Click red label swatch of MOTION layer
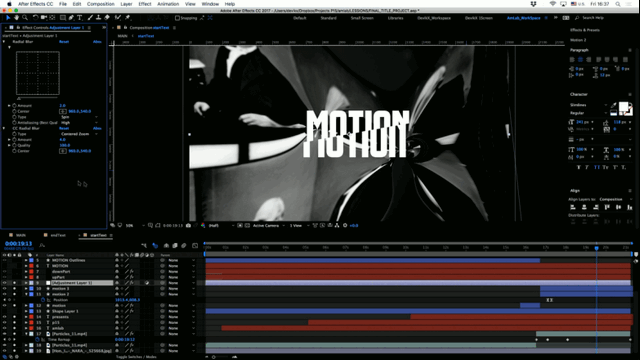The width and height of the screenshot is (640, 360). pyautogui.click(x=31, y=266)
